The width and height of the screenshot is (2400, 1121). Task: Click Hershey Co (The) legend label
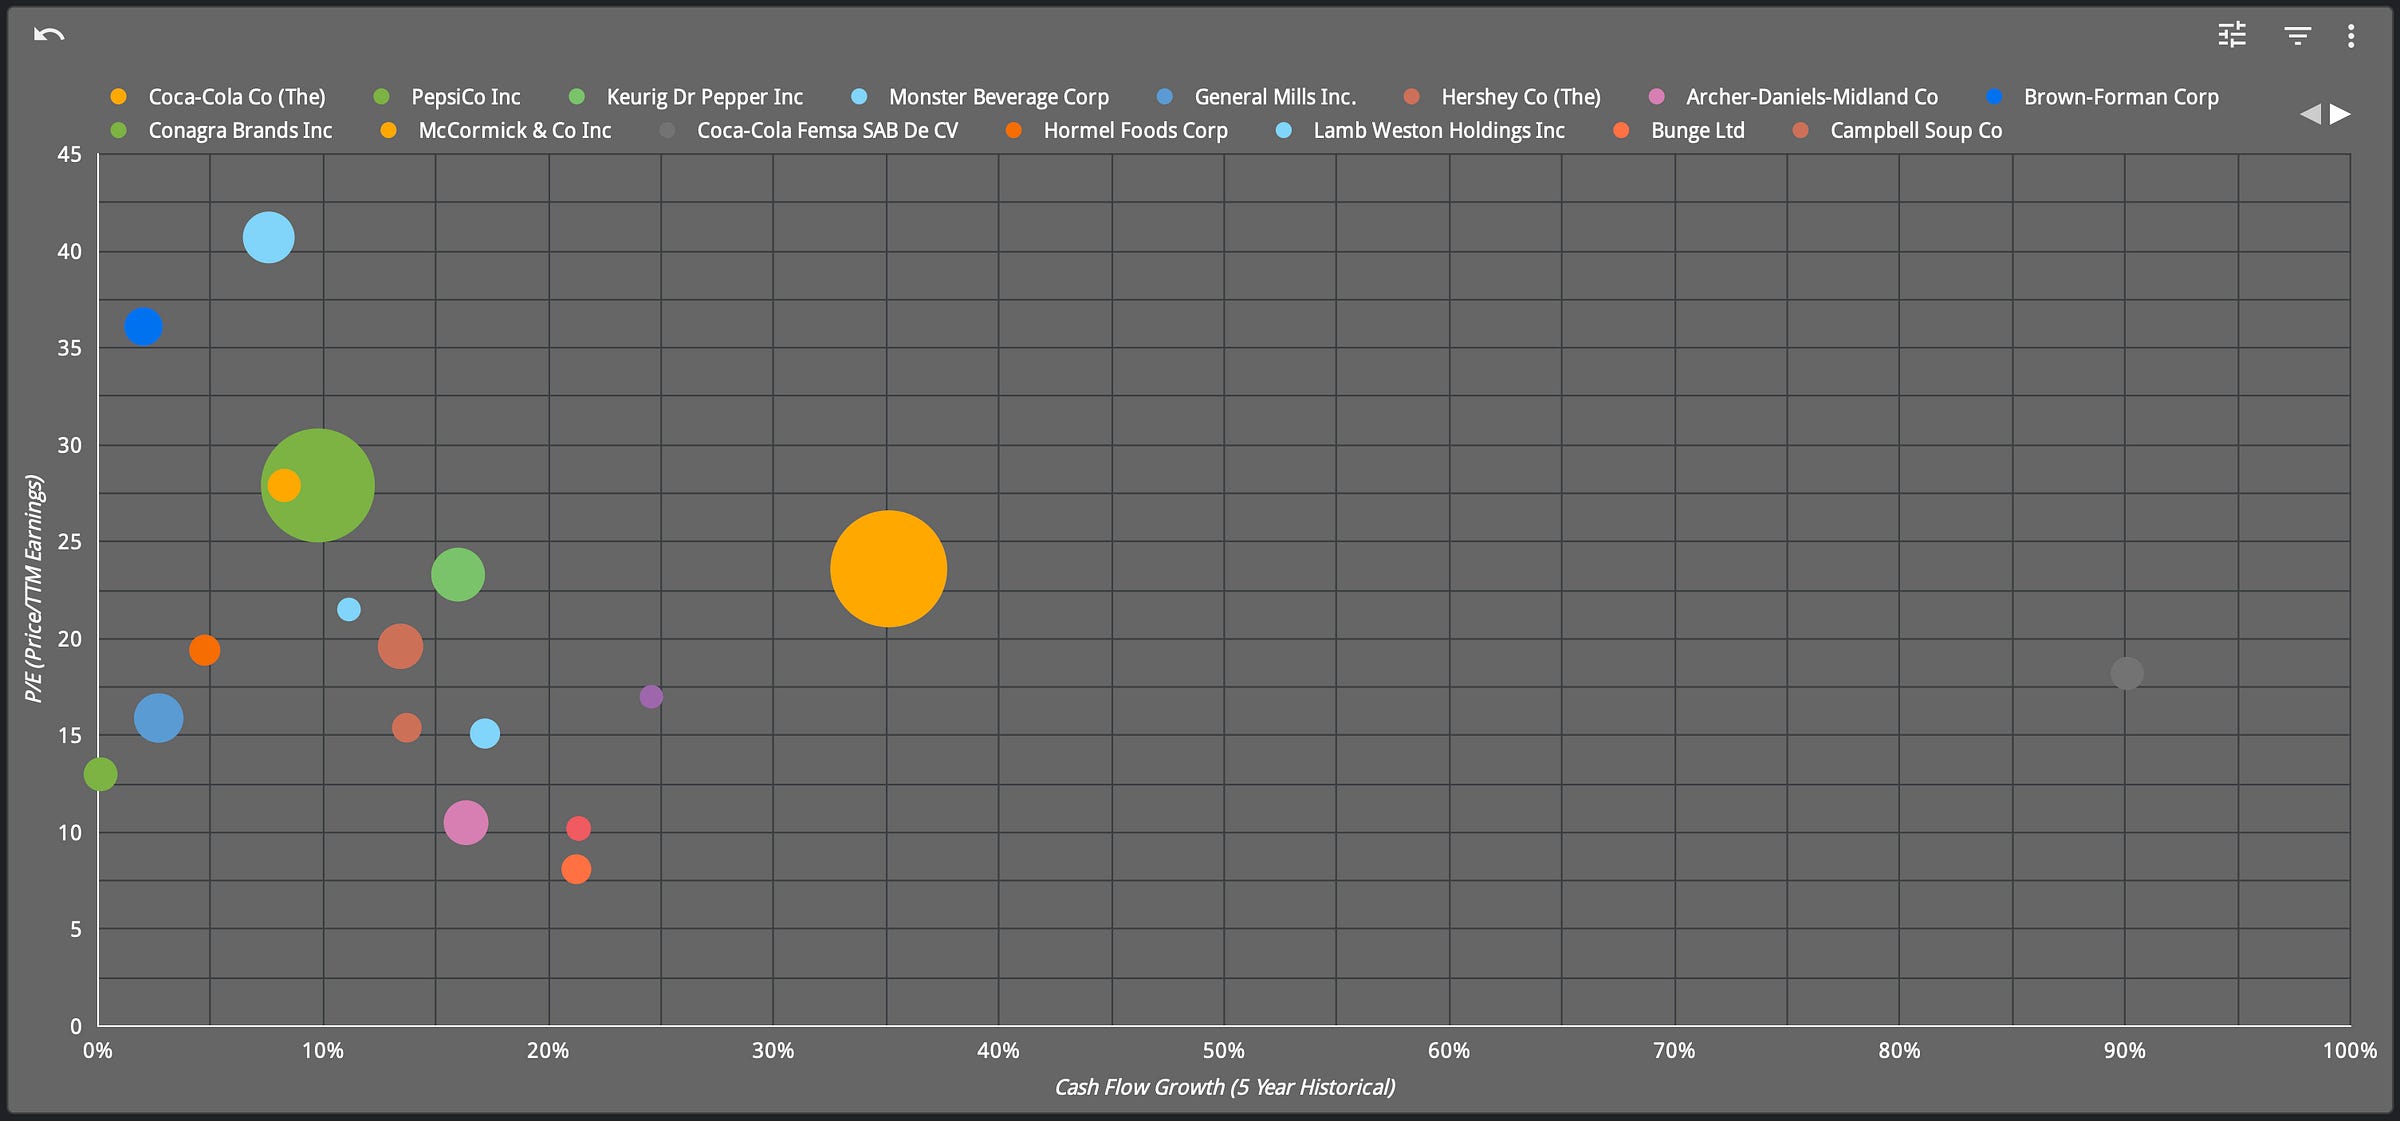click(1520, 97)
